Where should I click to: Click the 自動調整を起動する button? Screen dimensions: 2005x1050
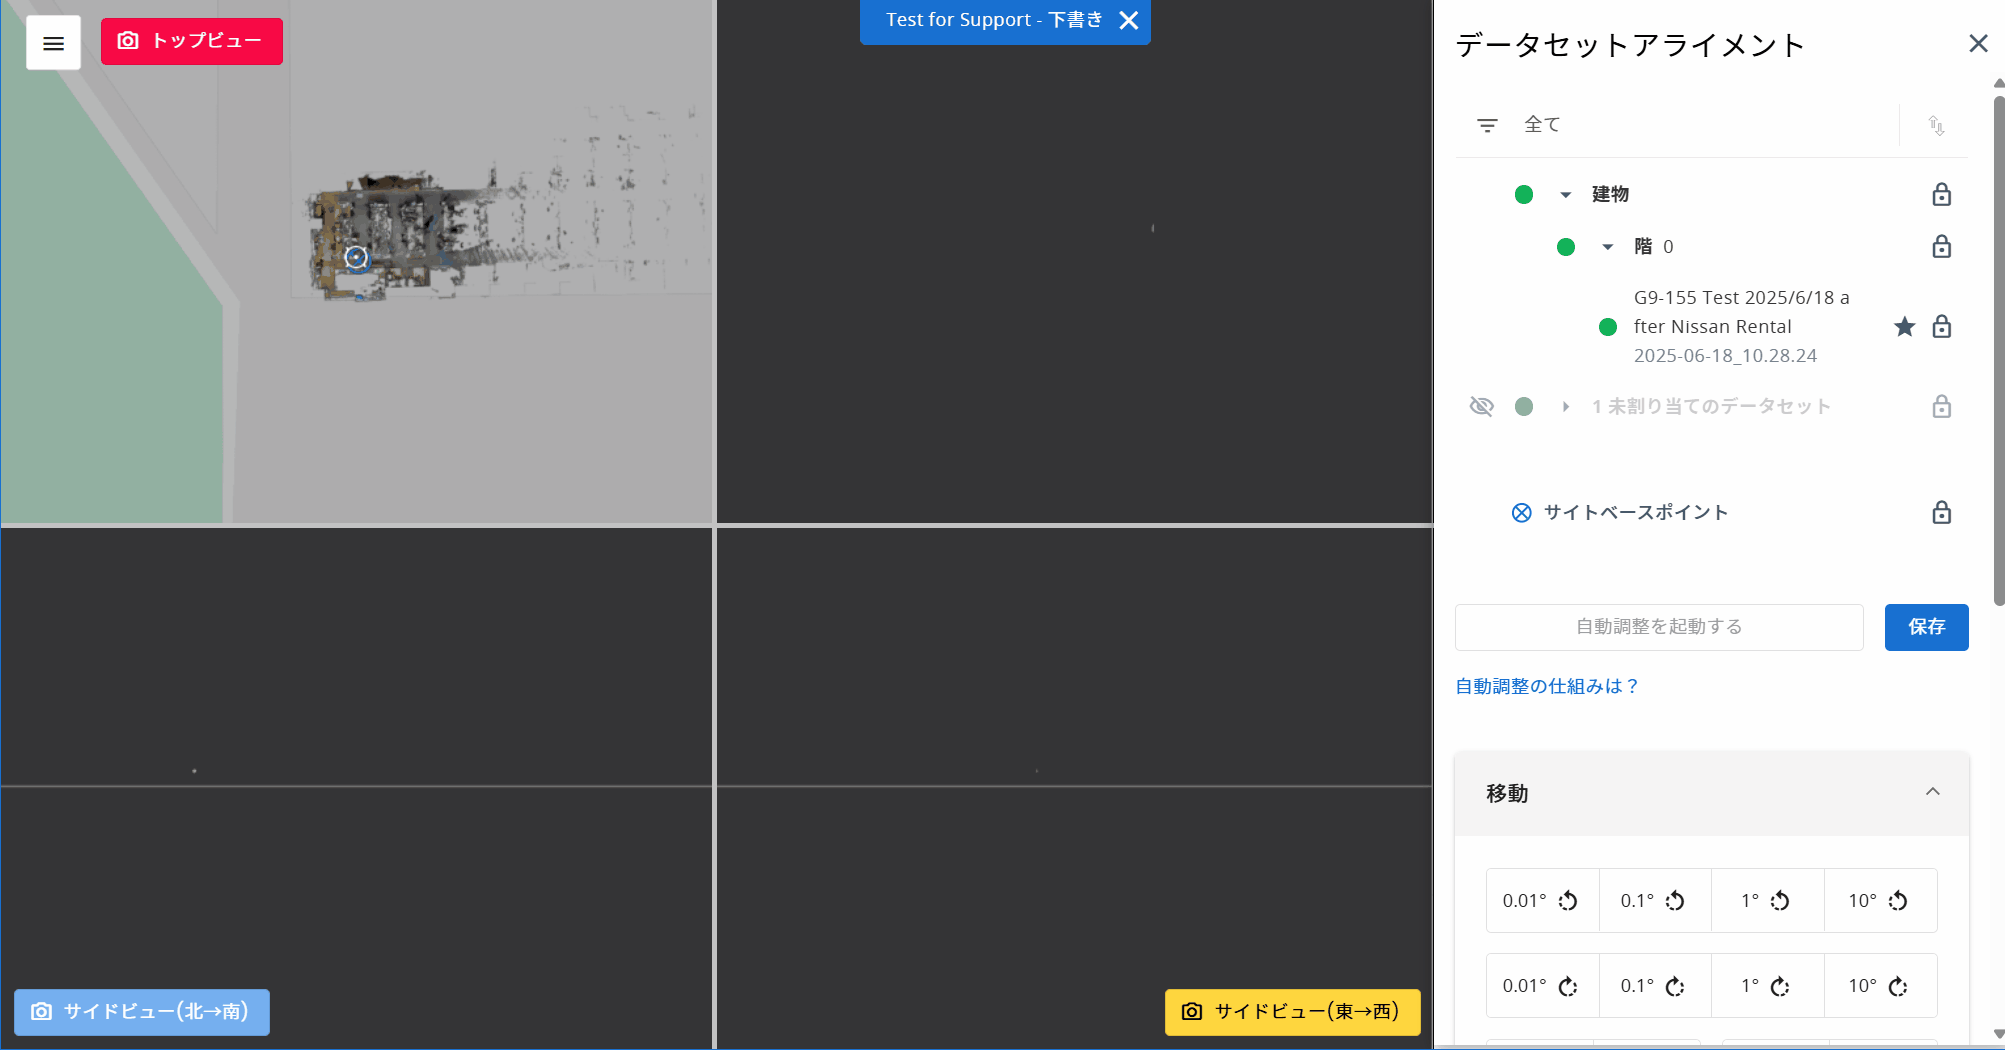(x=1659, y=627)
